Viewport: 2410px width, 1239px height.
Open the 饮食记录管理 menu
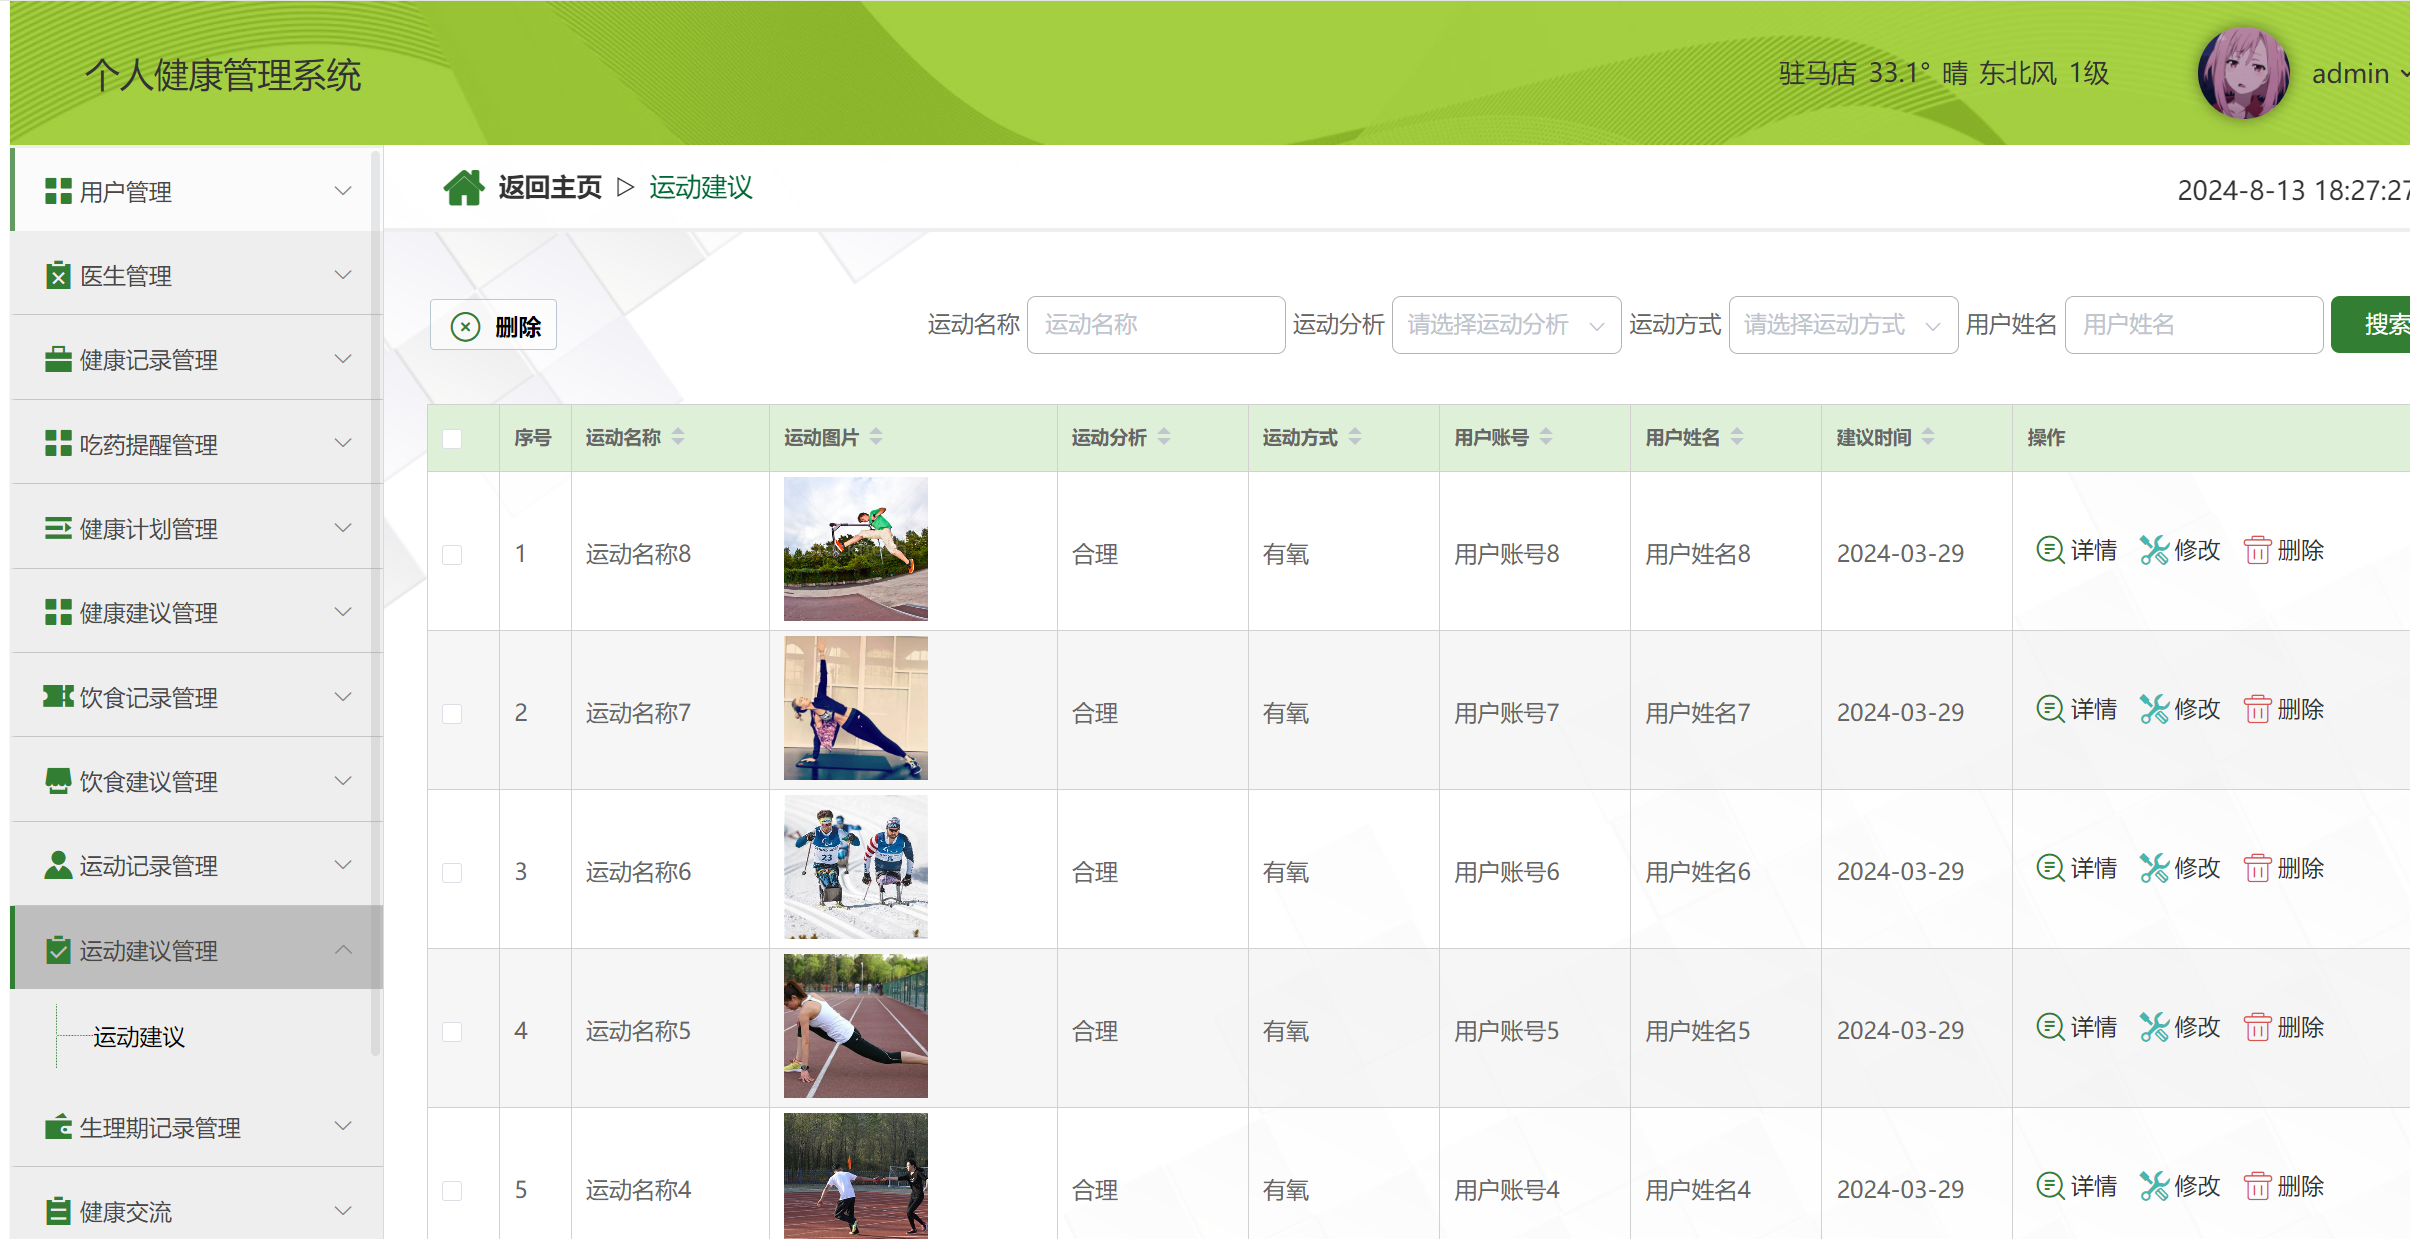tap(196, 696)
